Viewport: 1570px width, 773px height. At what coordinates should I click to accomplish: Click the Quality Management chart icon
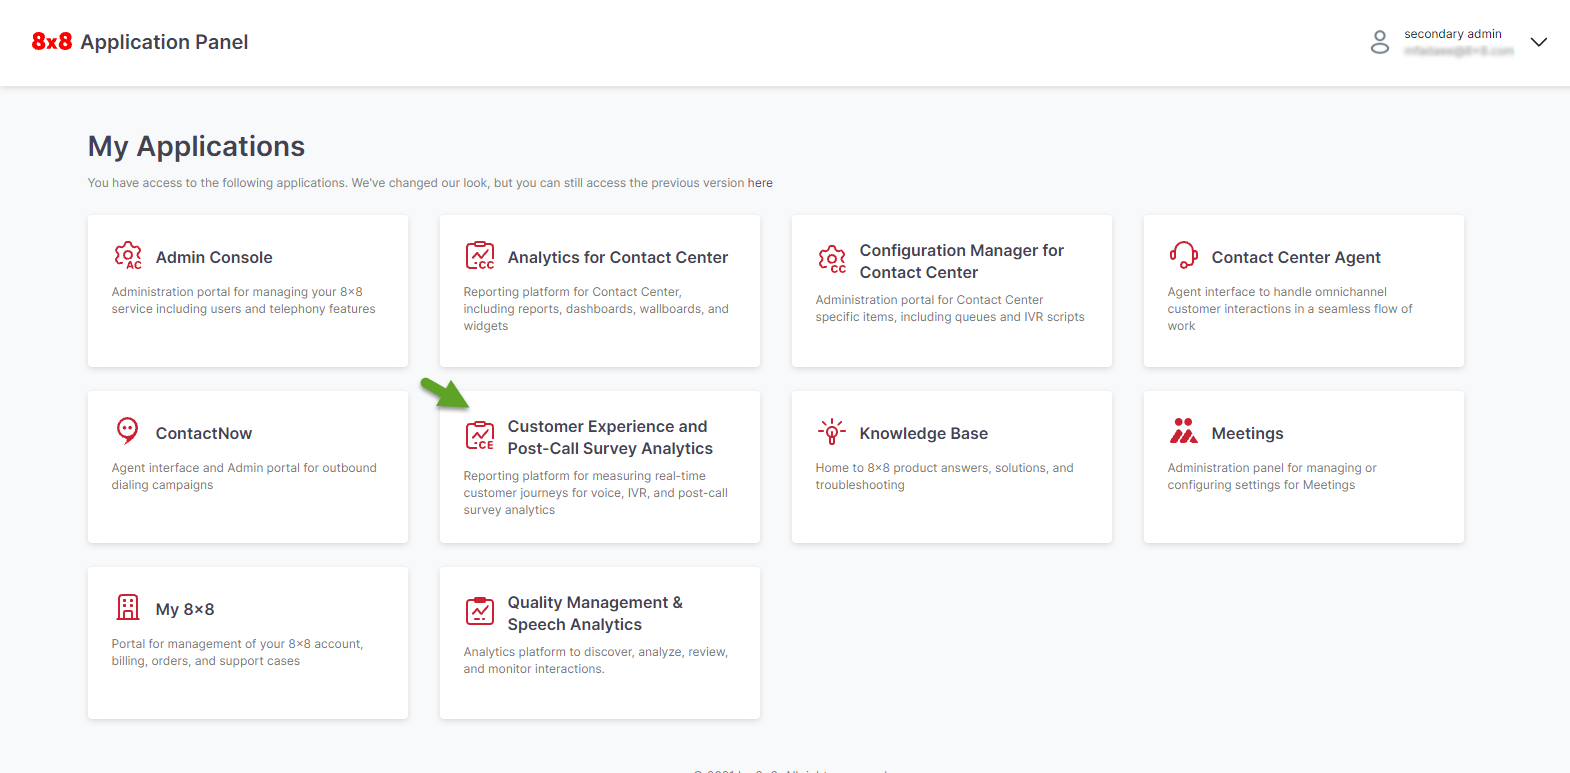[480, 611]
